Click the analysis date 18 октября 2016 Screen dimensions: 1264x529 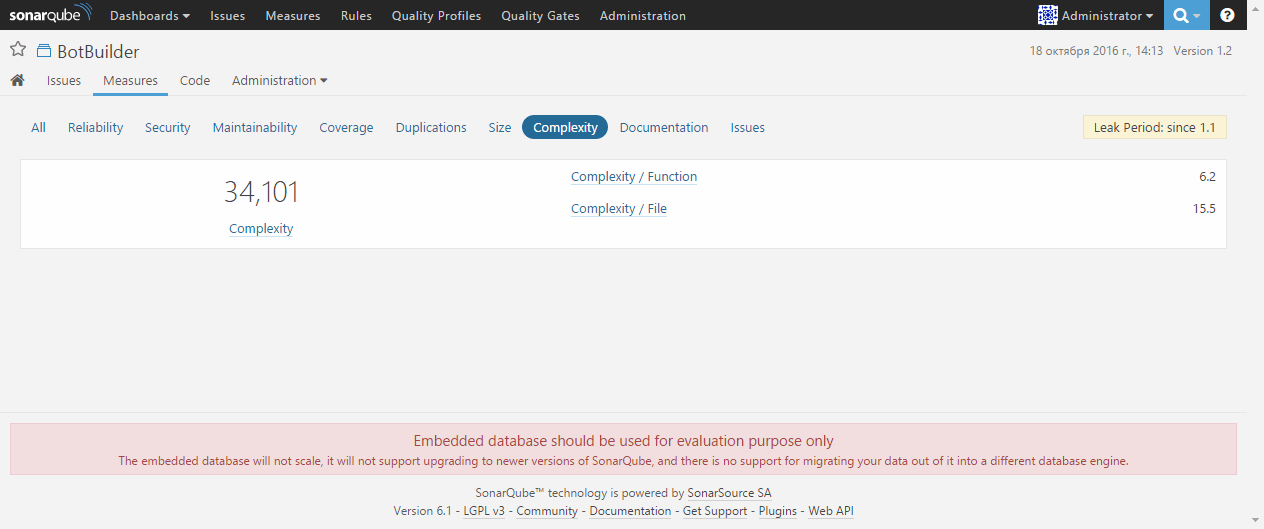(1096, 50)
